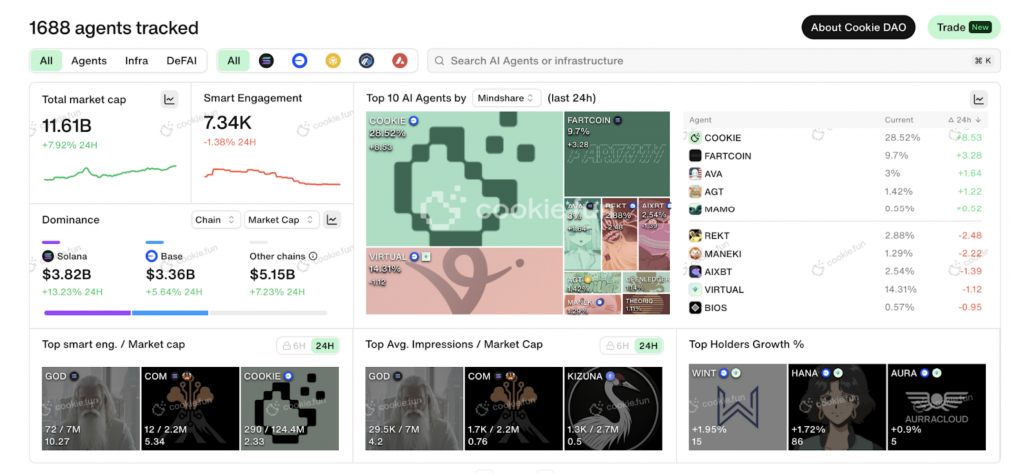1024x476 pixels.
Task: Click the info icon next to Other chains
Action: pyautogui.click(x=313, y=257)
